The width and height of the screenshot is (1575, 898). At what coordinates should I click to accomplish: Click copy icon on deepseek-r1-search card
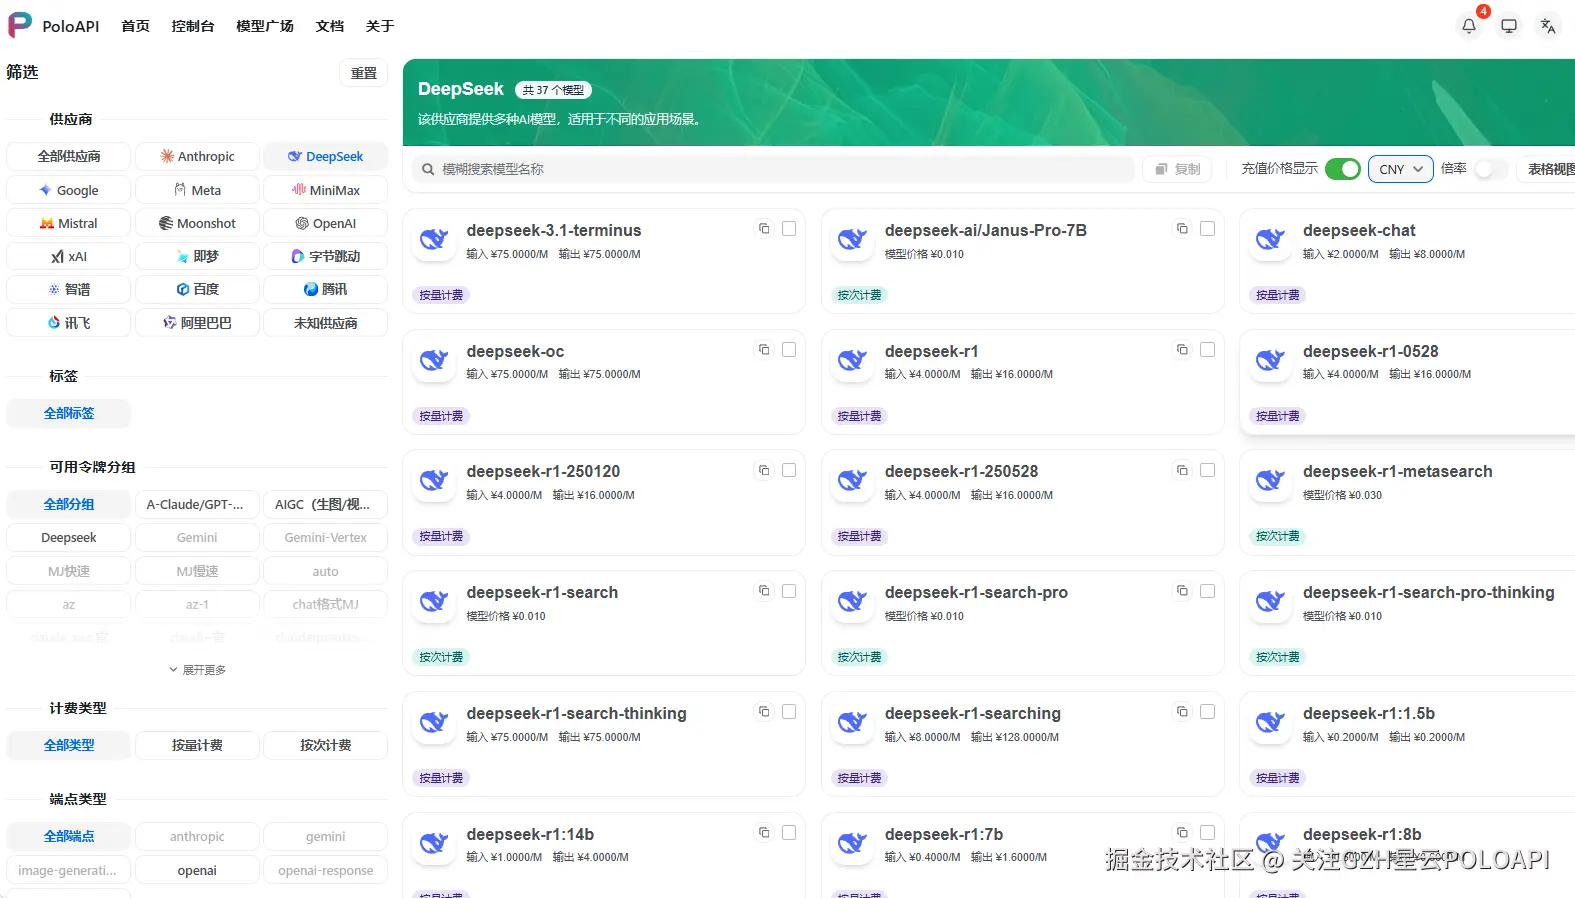click(764, 591)
